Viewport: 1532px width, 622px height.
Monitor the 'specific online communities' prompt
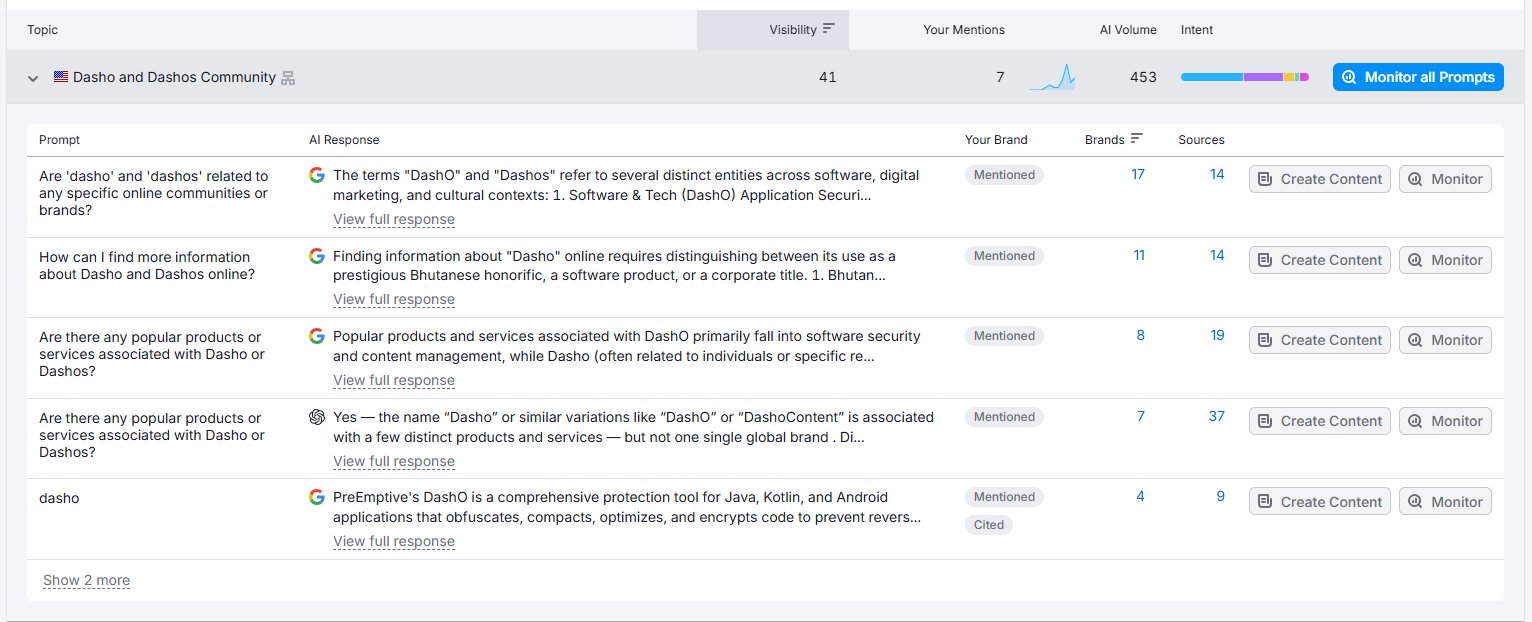(x=1445, y=179)
